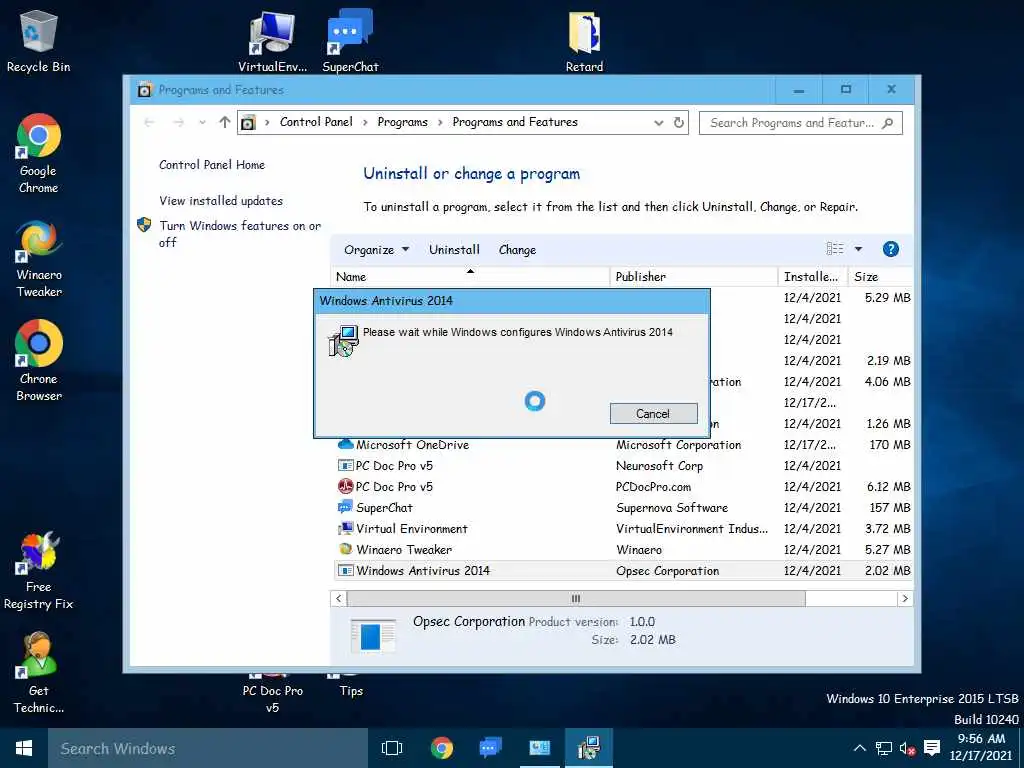Viewport: 1024px width, 768px height.
Task: Click the Change toolbar command
Action: (517, 249)
